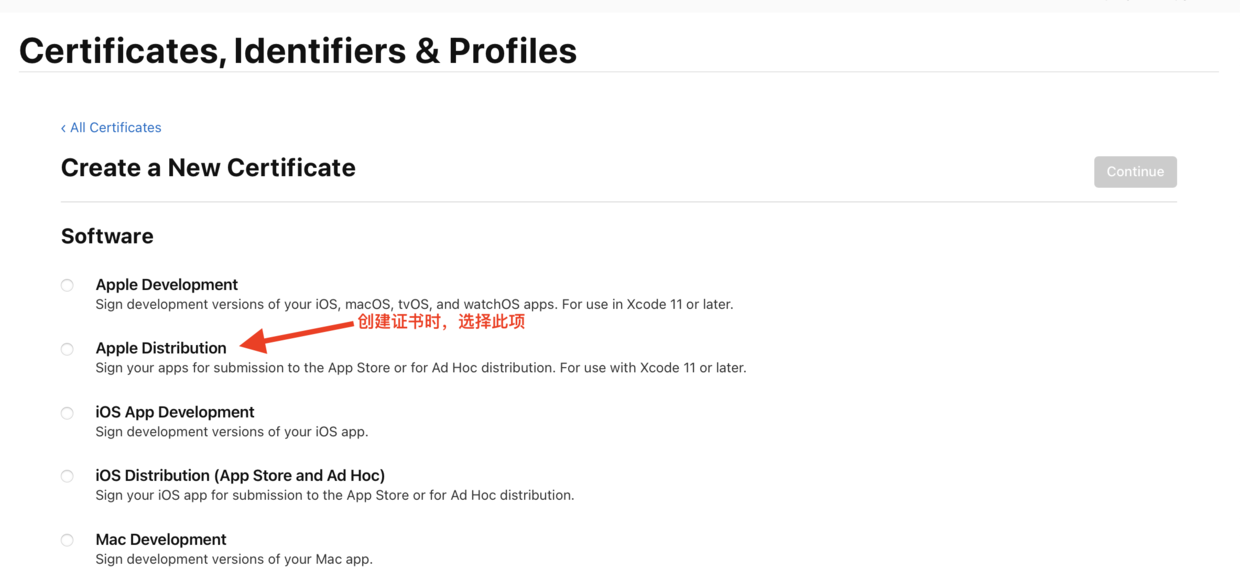
Task: Click the description under Apple Distribution
Action: 421,368
